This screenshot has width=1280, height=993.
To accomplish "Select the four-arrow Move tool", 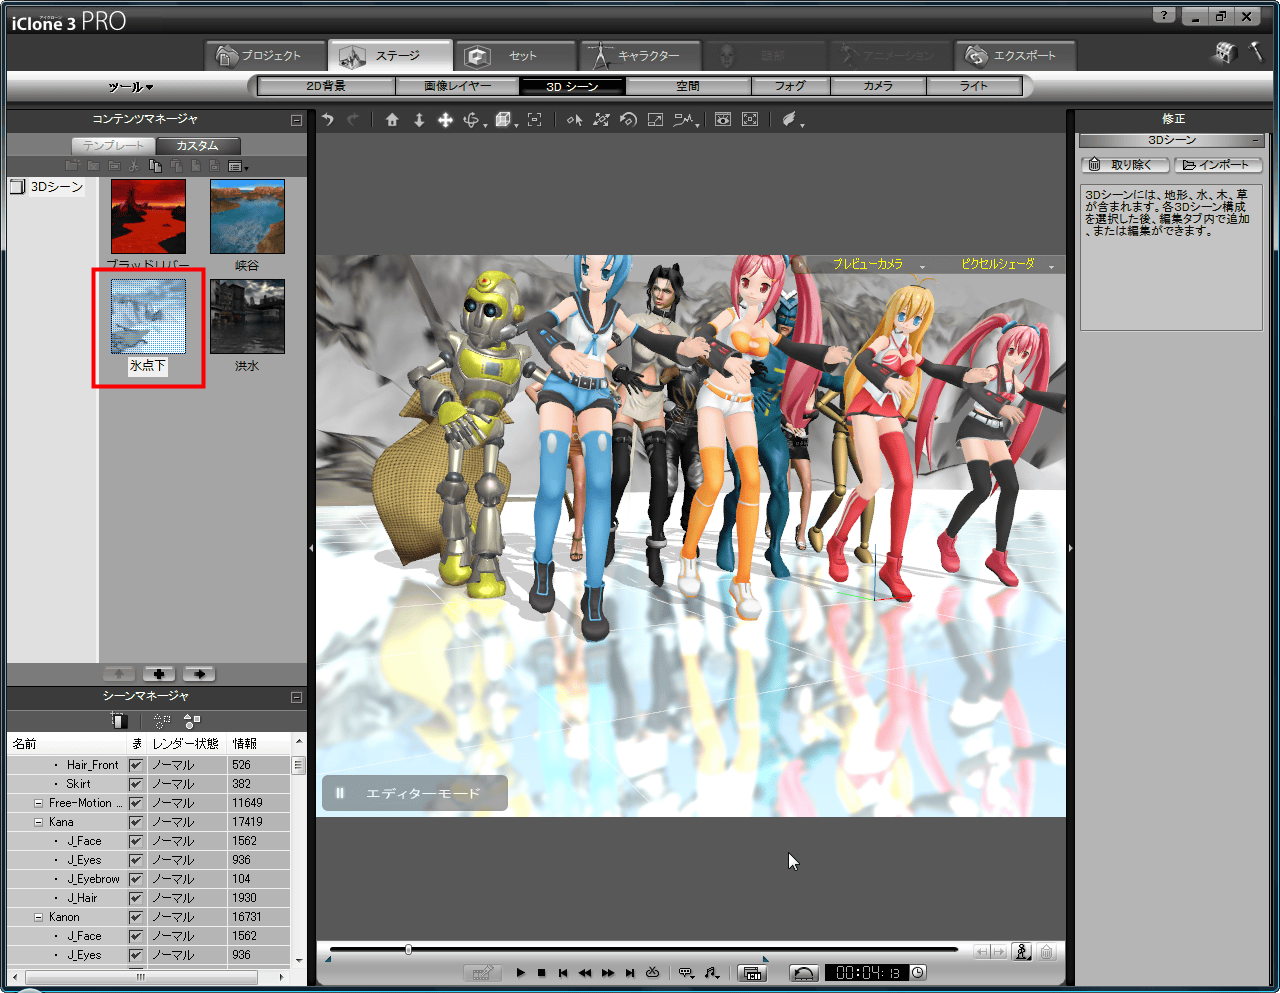I will click(x=445, y=120).
